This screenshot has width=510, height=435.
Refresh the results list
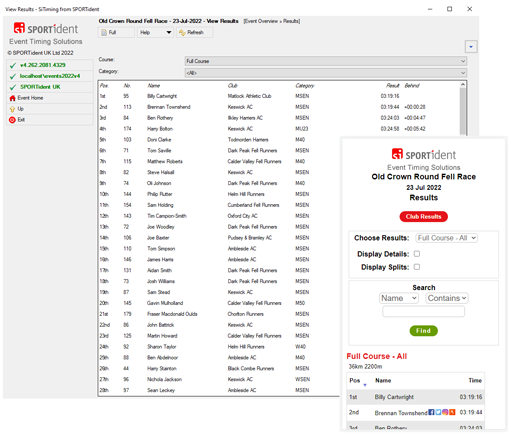(195, 32)
